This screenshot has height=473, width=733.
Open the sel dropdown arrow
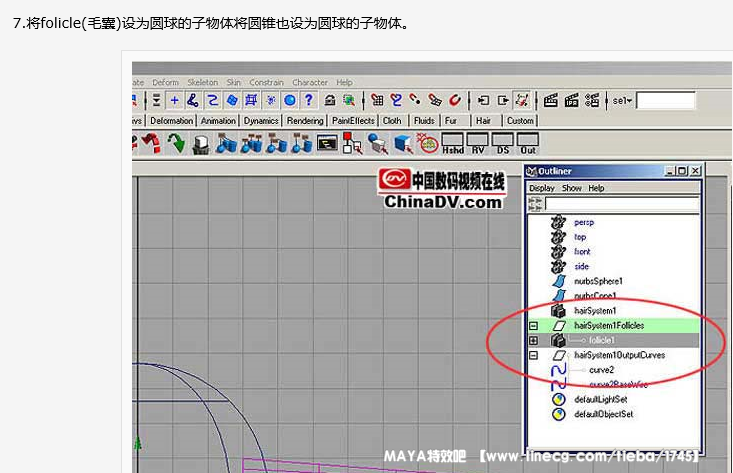[x=628, y=101]
